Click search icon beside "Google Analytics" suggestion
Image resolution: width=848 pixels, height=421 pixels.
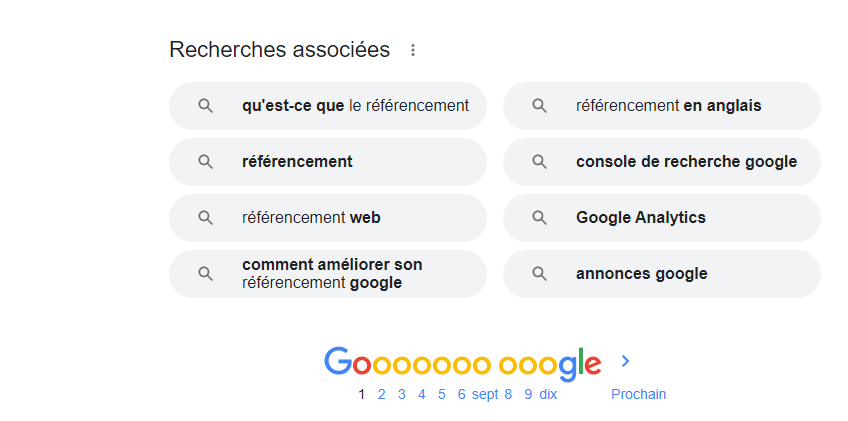[539, 218]
